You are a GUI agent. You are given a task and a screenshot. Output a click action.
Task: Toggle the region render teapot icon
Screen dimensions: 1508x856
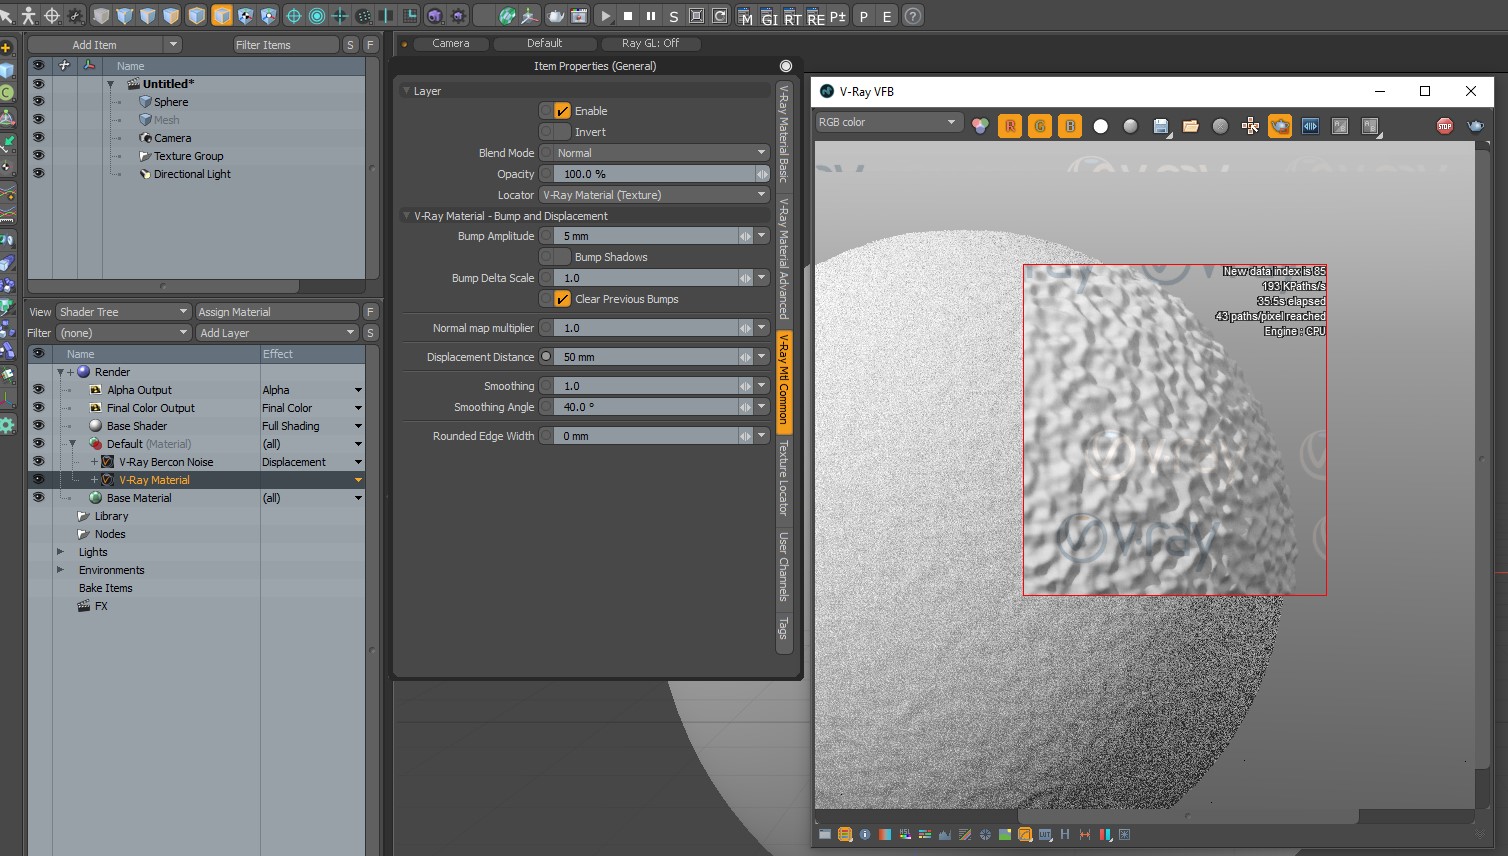pos(1280,126)
